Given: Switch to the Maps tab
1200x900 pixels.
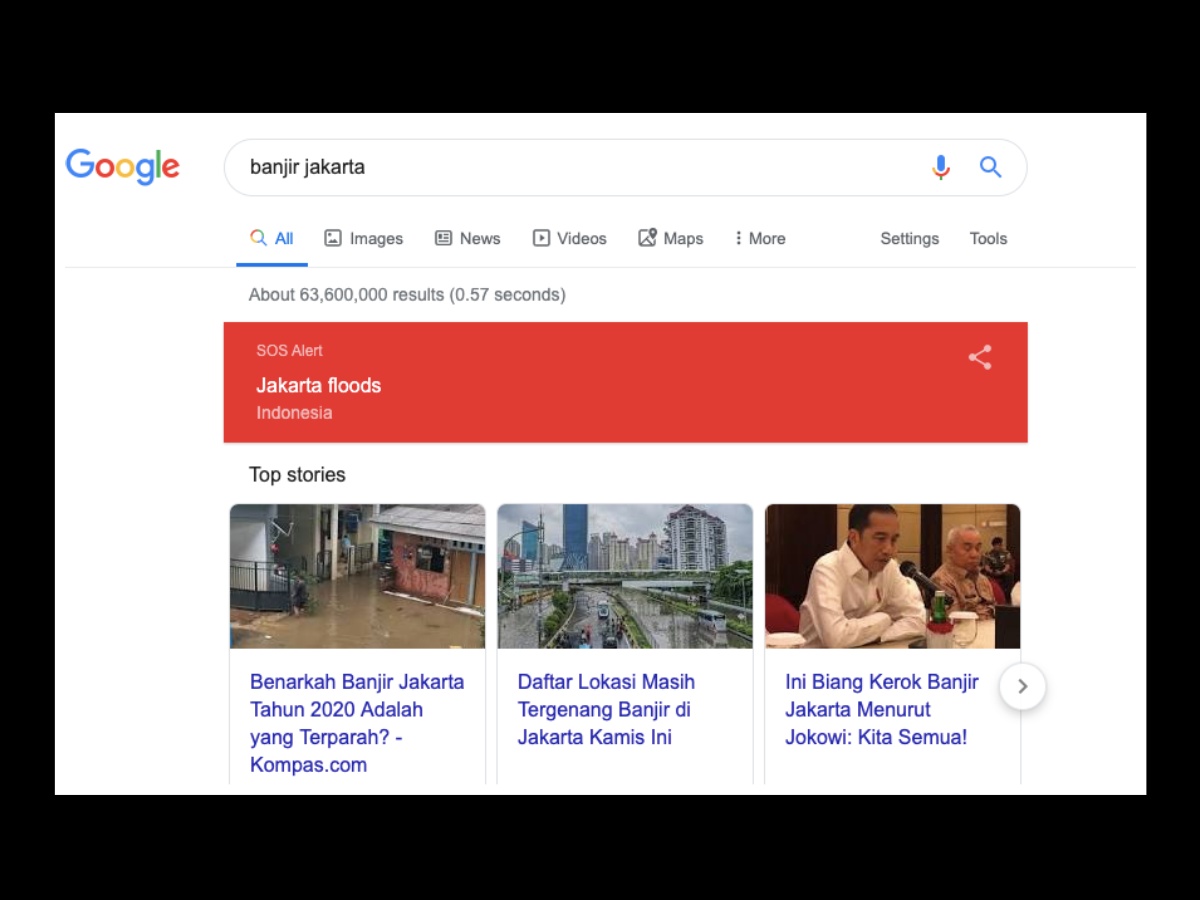Looking at the screenshot, I should [x=671, y=238].
